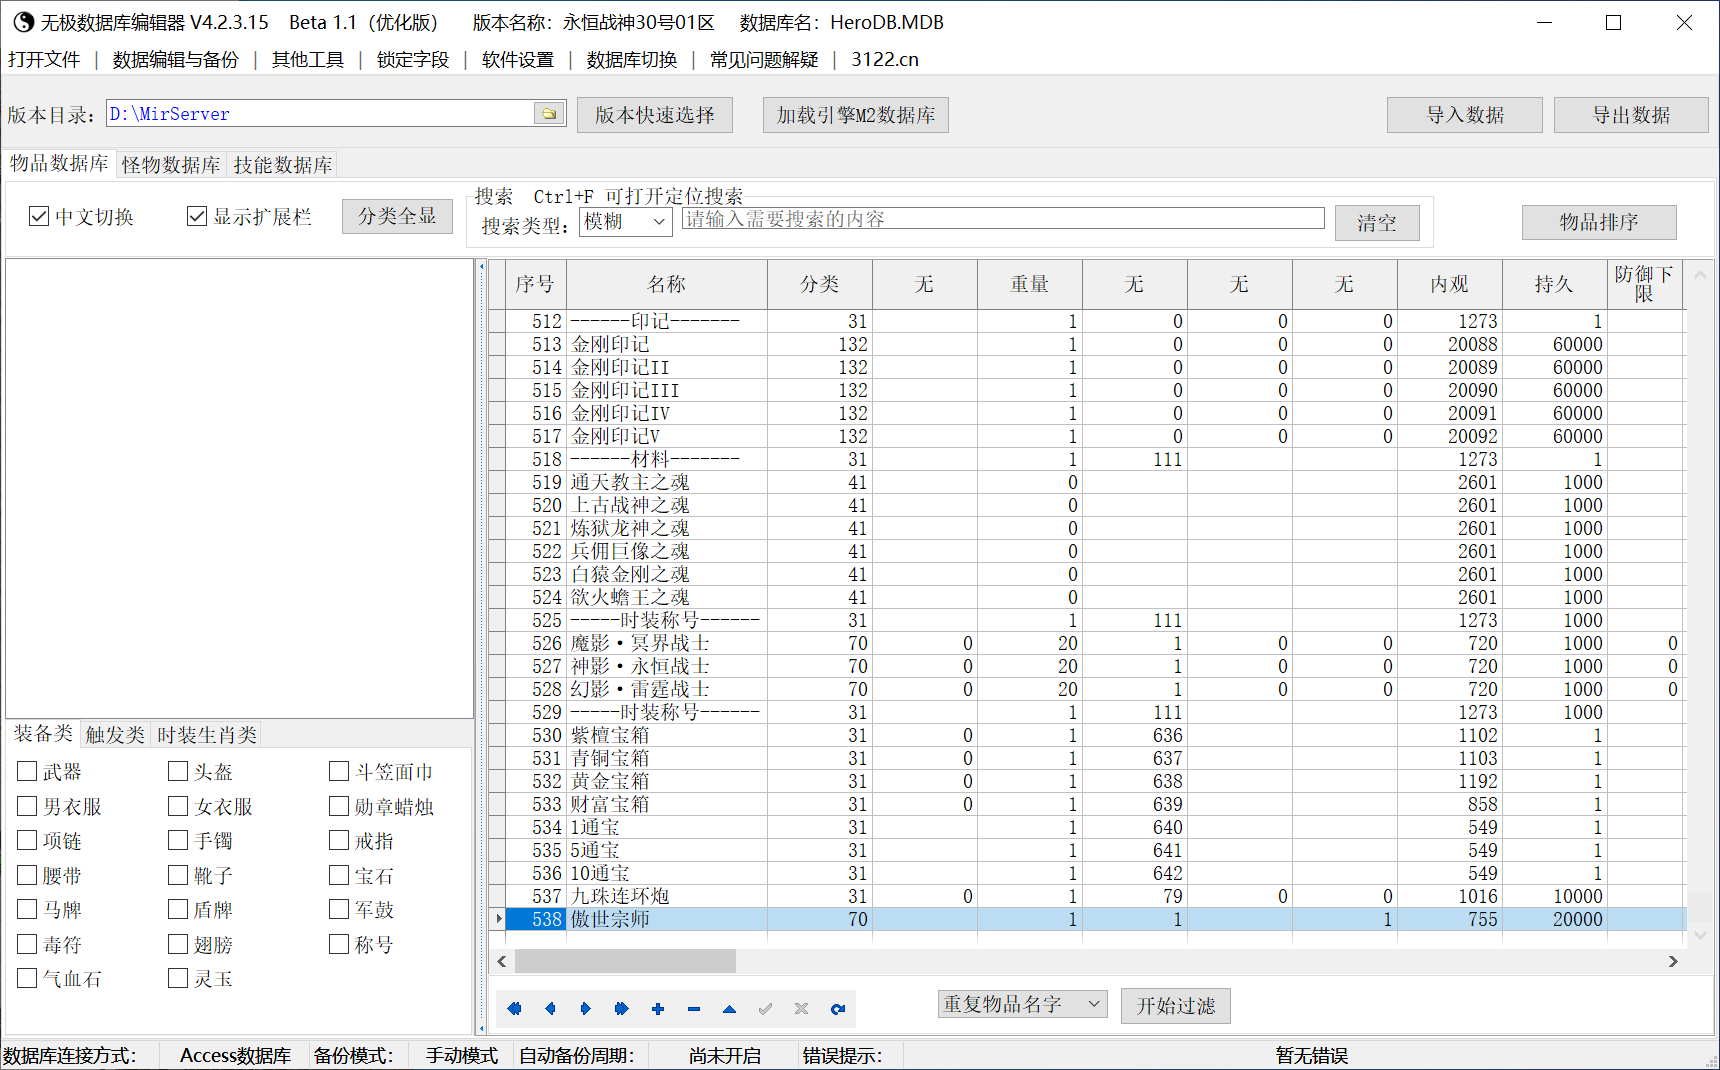Viewport: 1720px width, 1070px height.
Task: Click the down arrow of the table's vertical scrollbar
Action: click(1700, 935)
